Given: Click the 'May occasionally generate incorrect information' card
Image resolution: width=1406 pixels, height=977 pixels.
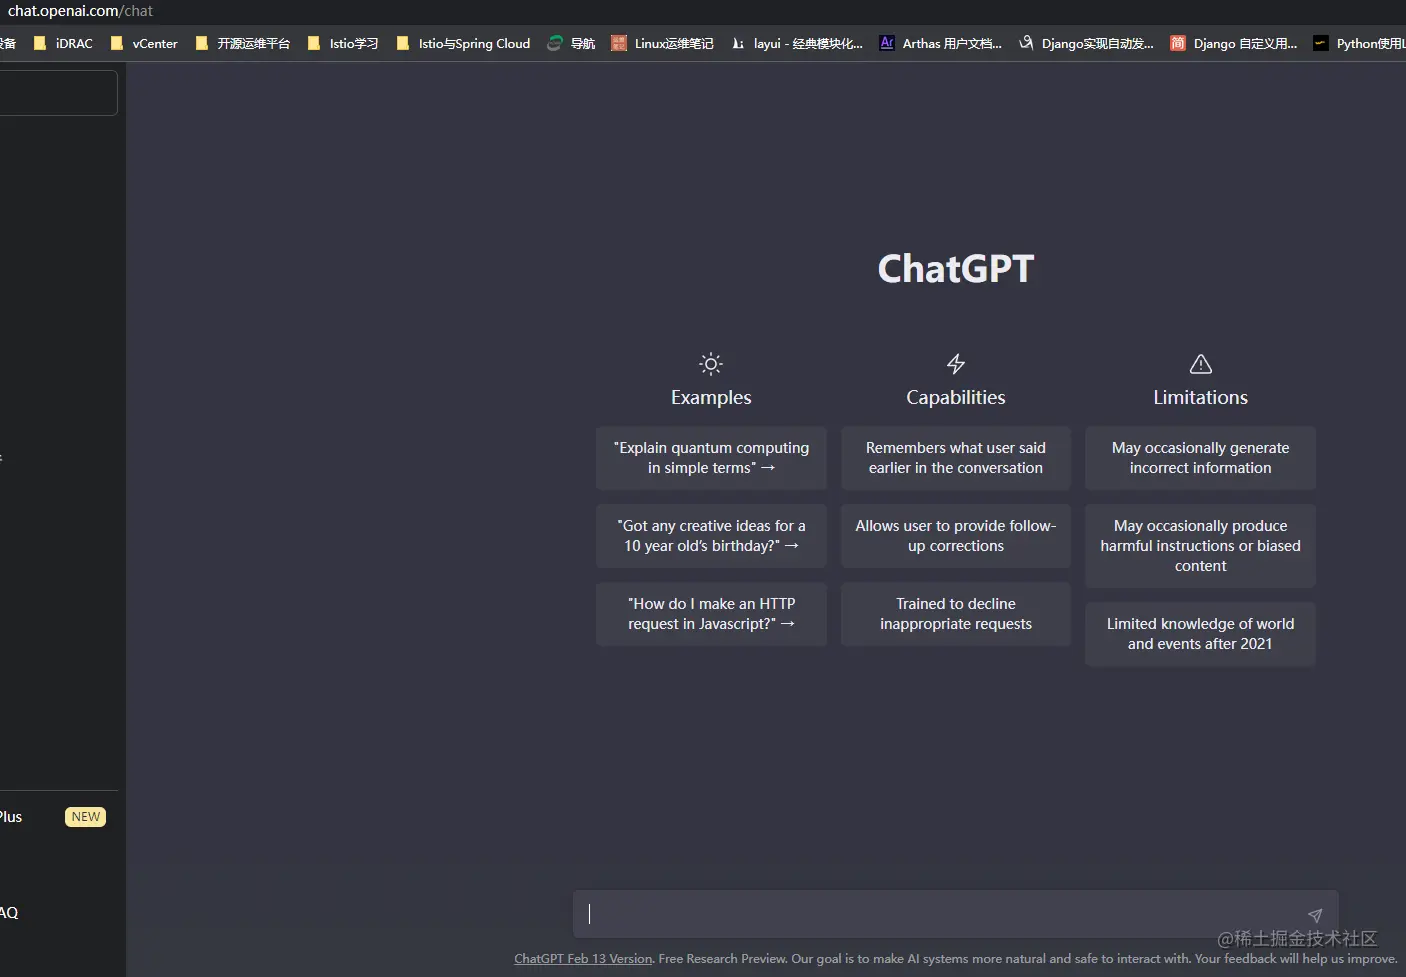Looking at the screenshot, I should tap(1201, 458).
